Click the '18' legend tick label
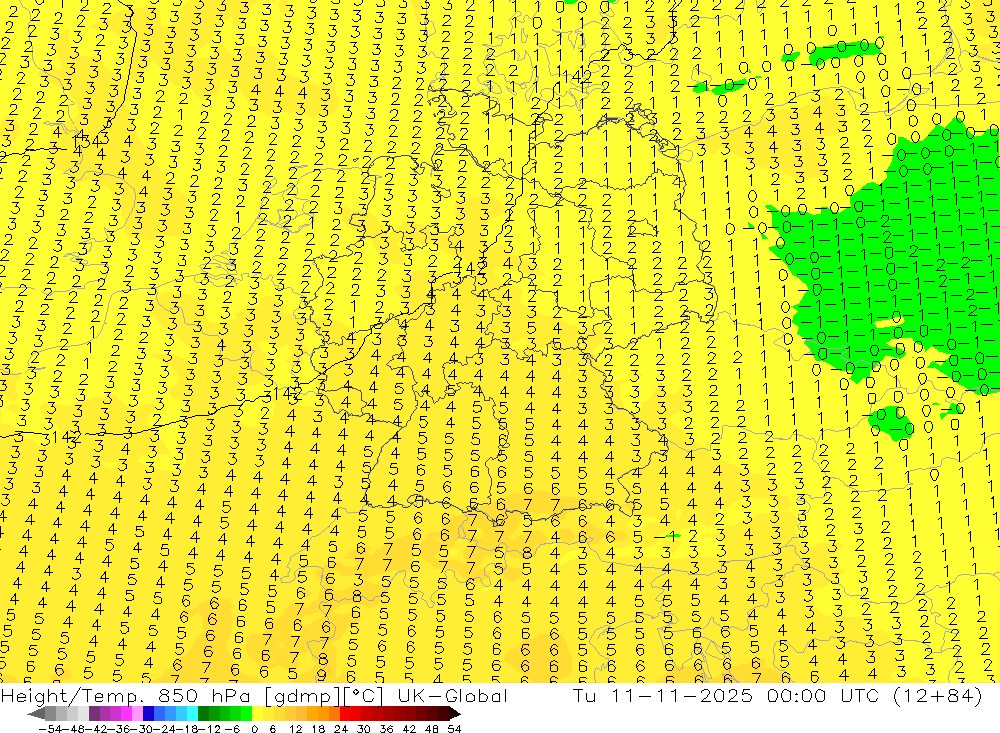This screenshot has height=733, width=1000. 318,729
